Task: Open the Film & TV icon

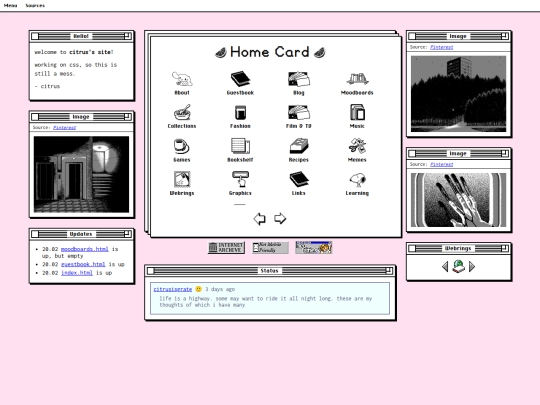Action: (299, 113)
